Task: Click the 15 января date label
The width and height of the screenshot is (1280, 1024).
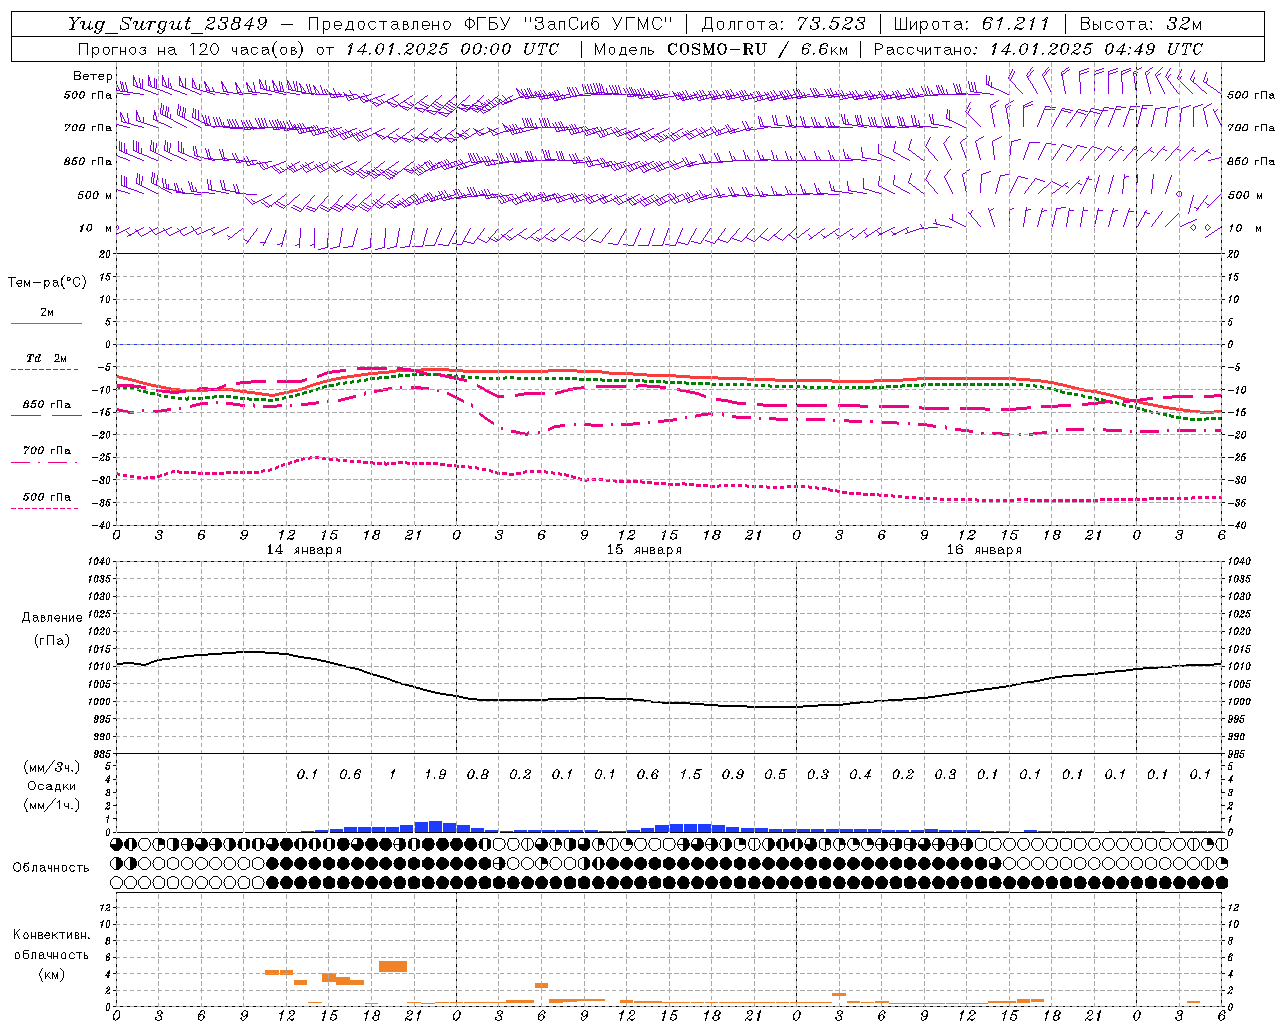Action: tap(644, 550)
